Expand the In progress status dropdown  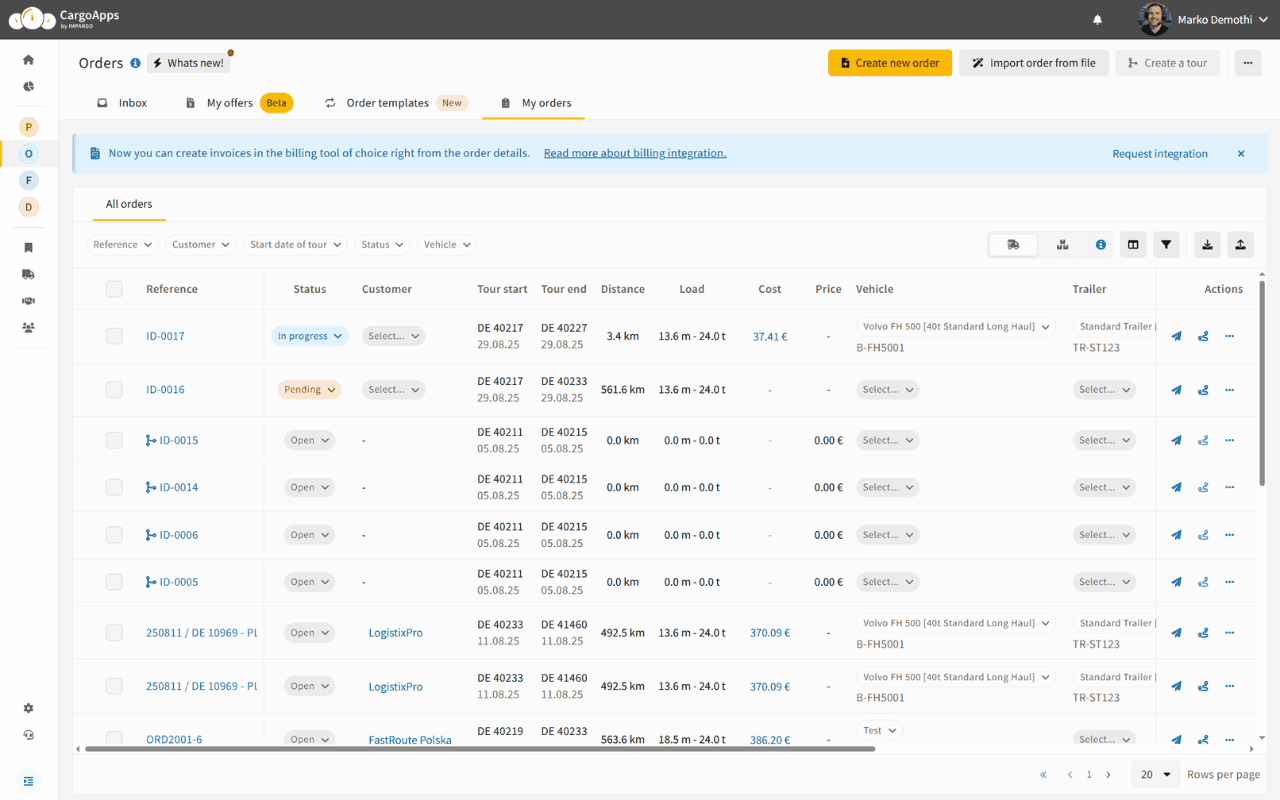point(309,337)
